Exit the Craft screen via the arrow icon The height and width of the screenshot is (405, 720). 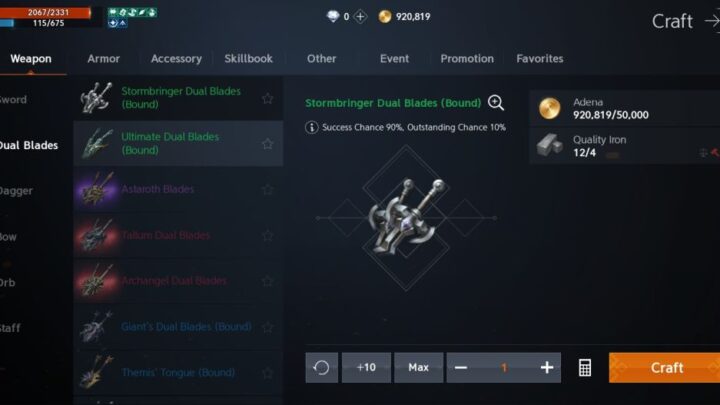(712, 21)
